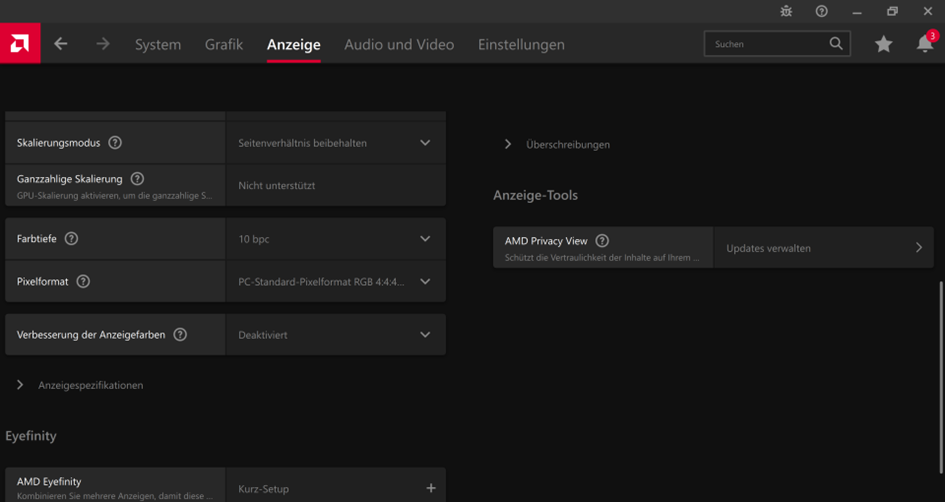
Task: Click Updates verwalten for Privacy View
Action: [823, 248]
